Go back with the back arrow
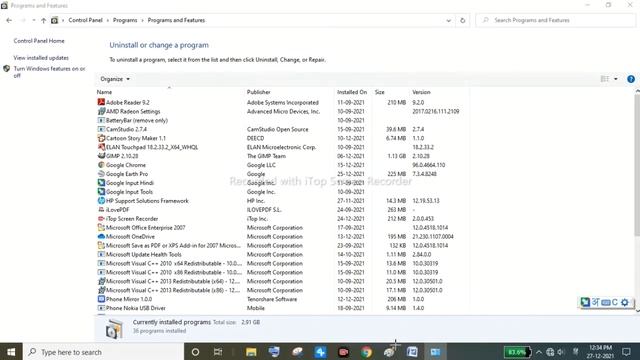 [x=9, y=20]
